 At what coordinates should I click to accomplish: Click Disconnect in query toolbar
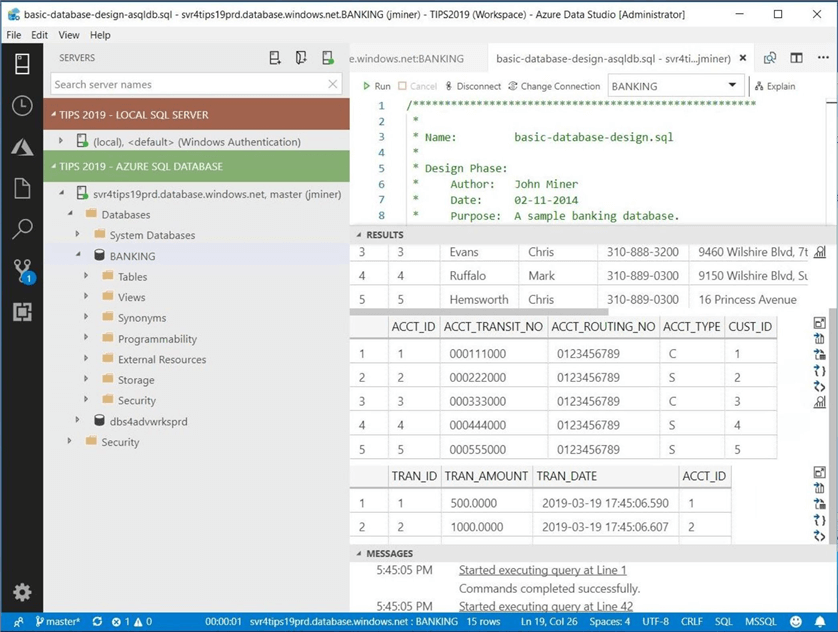click(473, 86)
